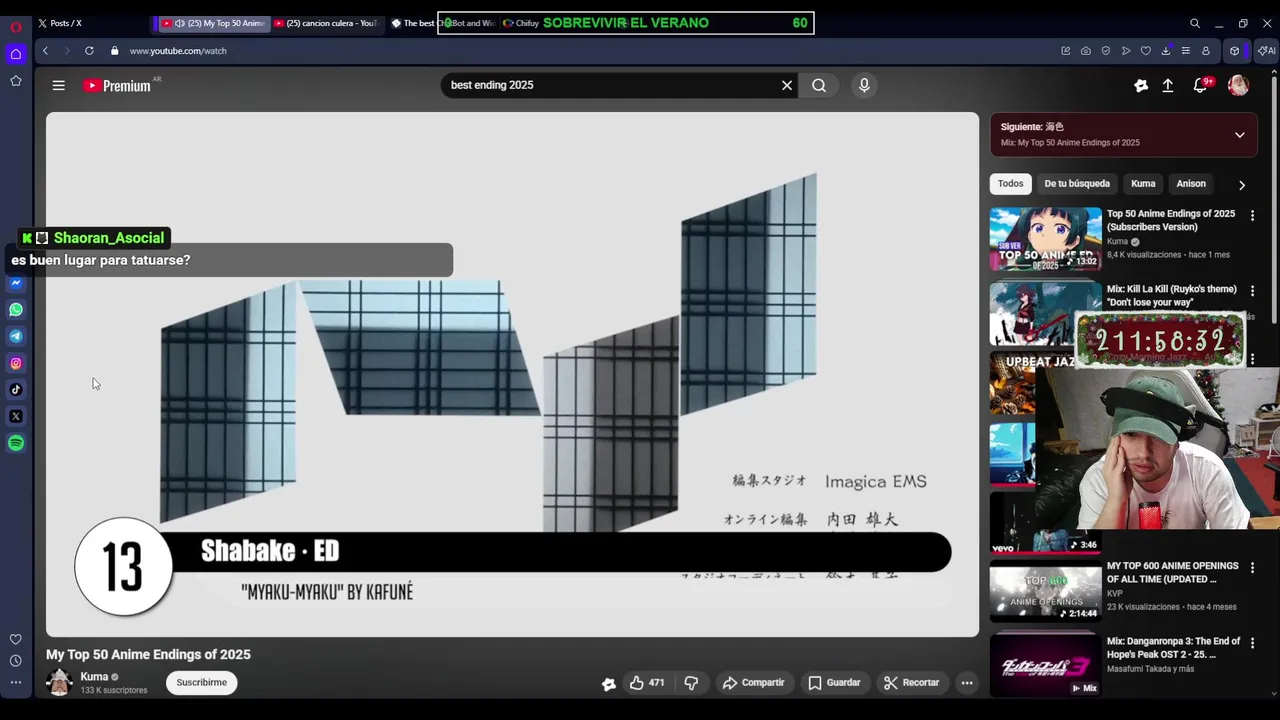This screenshot has width=1280, height=720.
Task: Open browser profile icon in address bar
Action: click(1206, 51)
